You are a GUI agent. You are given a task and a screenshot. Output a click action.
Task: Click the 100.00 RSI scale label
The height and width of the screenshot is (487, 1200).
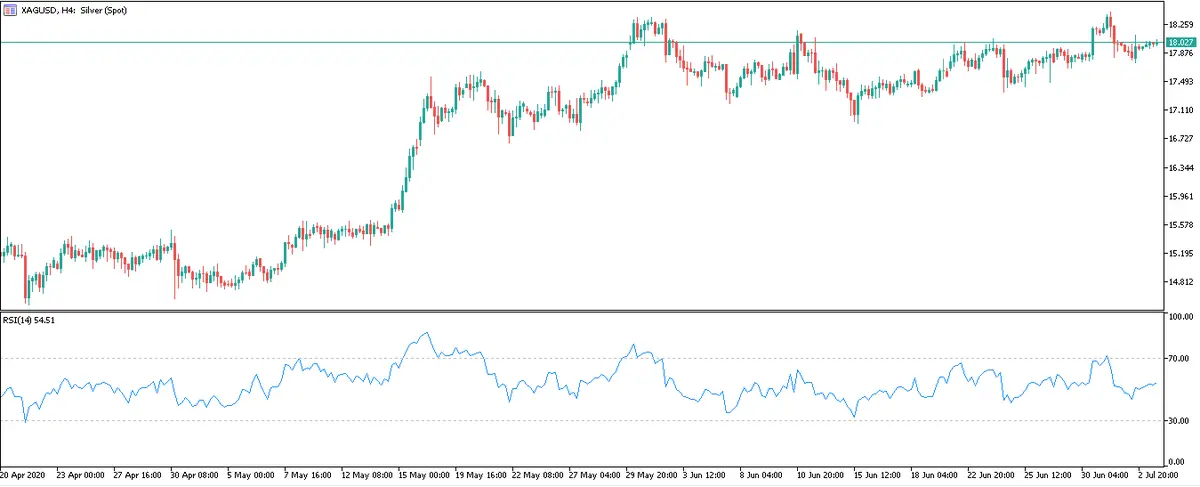point(1181,317)
